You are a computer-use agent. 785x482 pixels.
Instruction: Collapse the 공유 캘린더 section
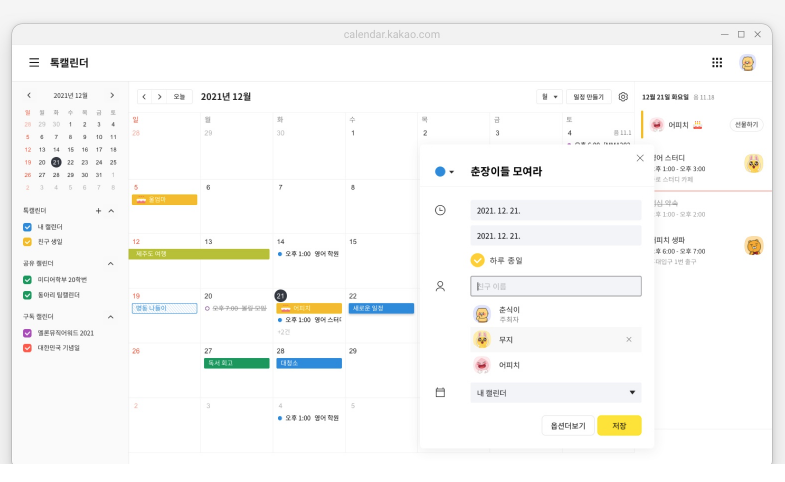pyautogui.click(x=111, y=263)
